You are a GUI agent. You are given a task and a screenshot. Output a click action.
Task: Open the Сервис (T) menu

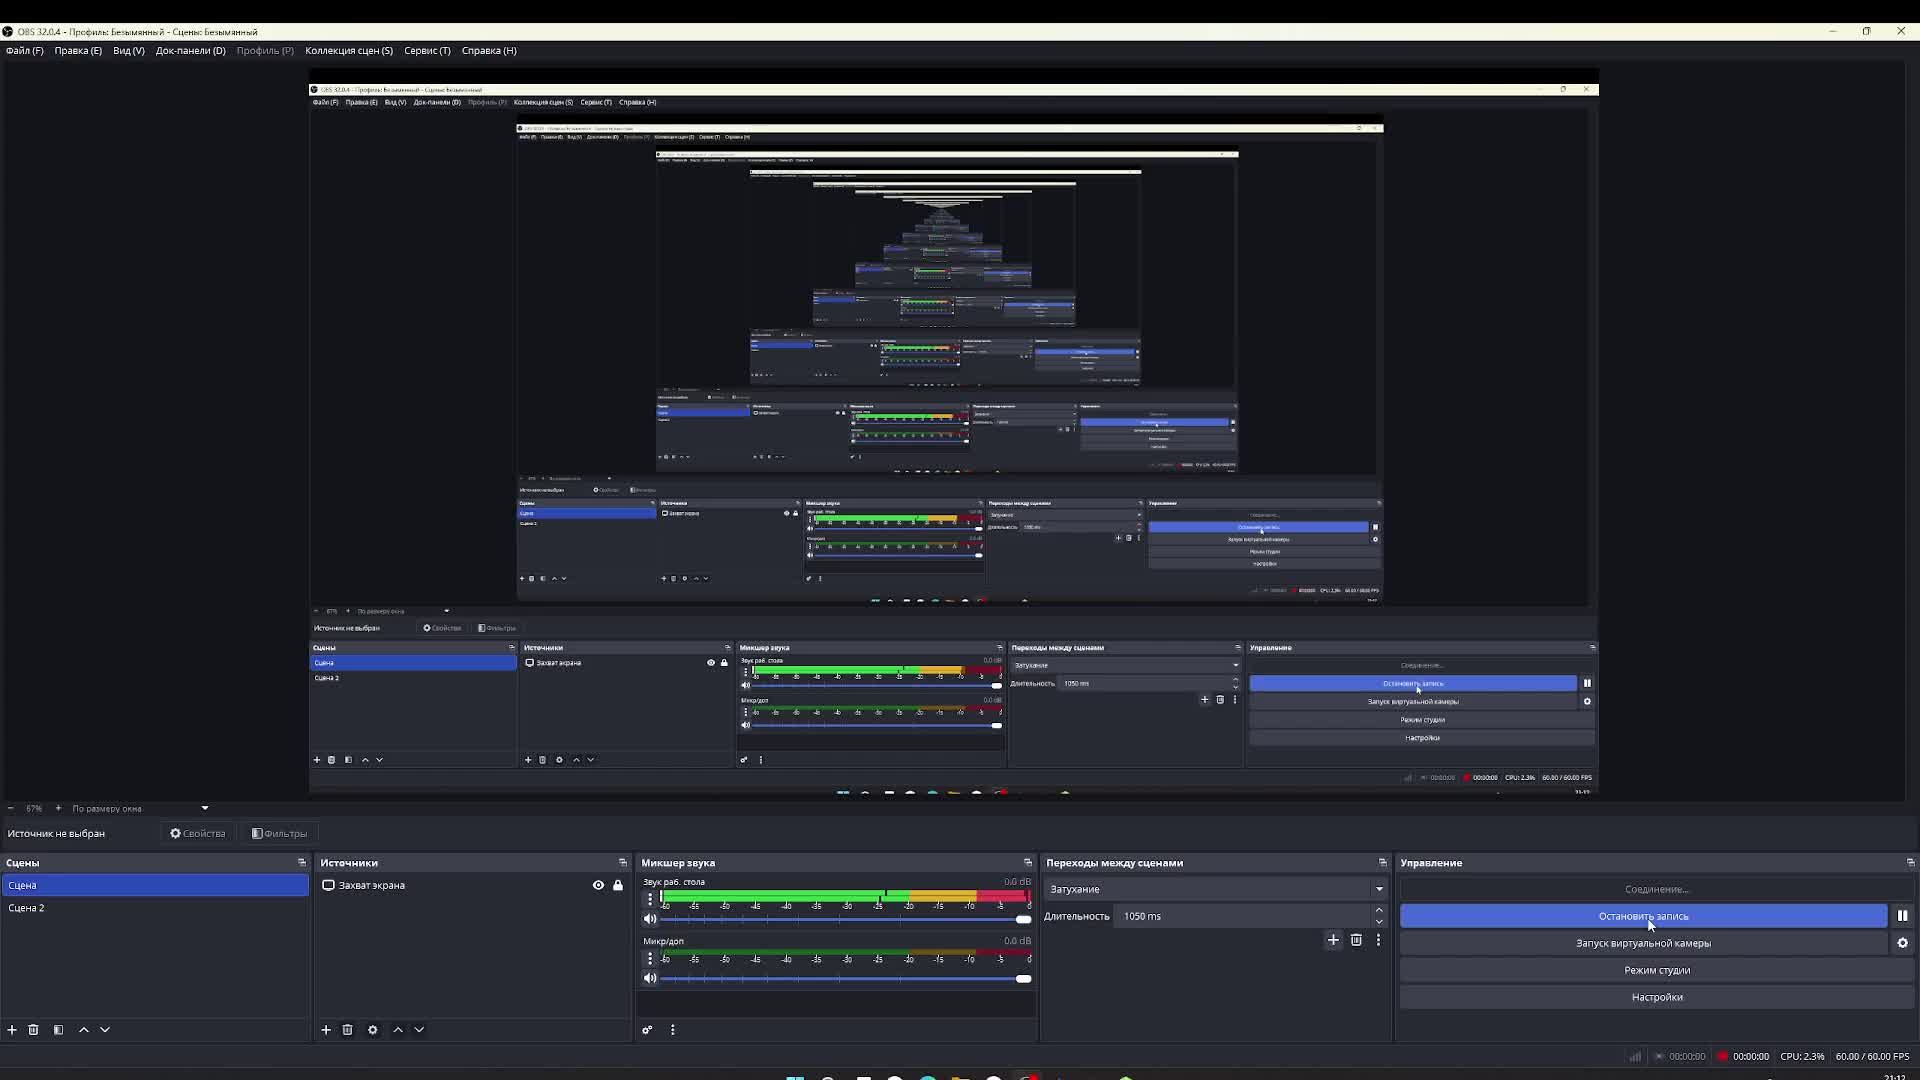coord(427,50)
